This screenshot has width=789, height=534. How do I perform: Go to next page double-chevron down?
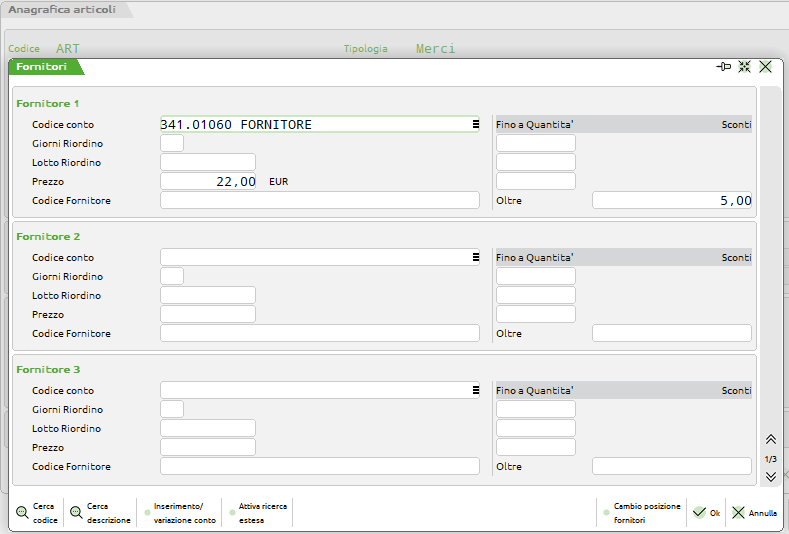770,477
